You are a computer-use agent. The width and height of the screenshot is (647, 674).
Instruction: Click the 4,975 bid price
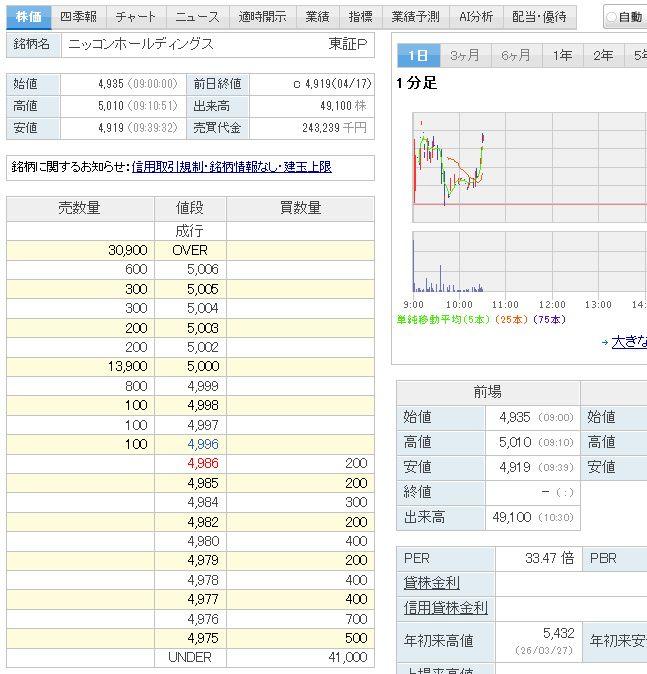pyautogui.click(x=202, y=638)
